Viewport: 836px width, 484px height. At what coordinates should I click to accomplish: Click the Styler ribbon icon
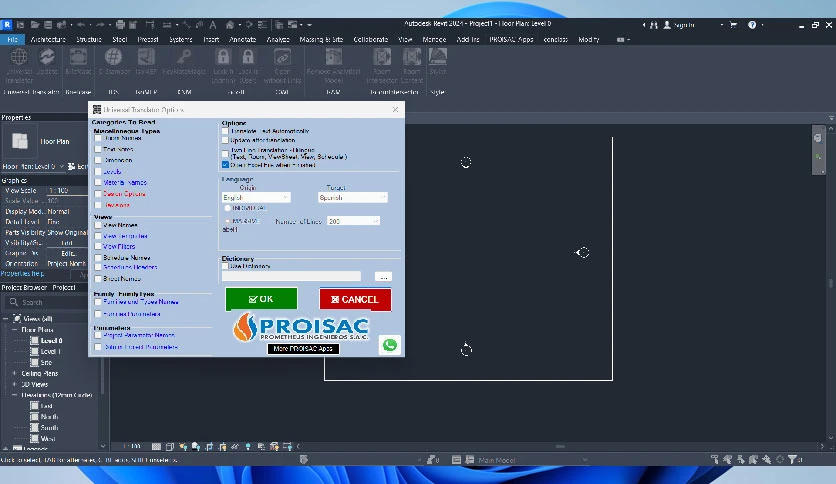(438, 57)
